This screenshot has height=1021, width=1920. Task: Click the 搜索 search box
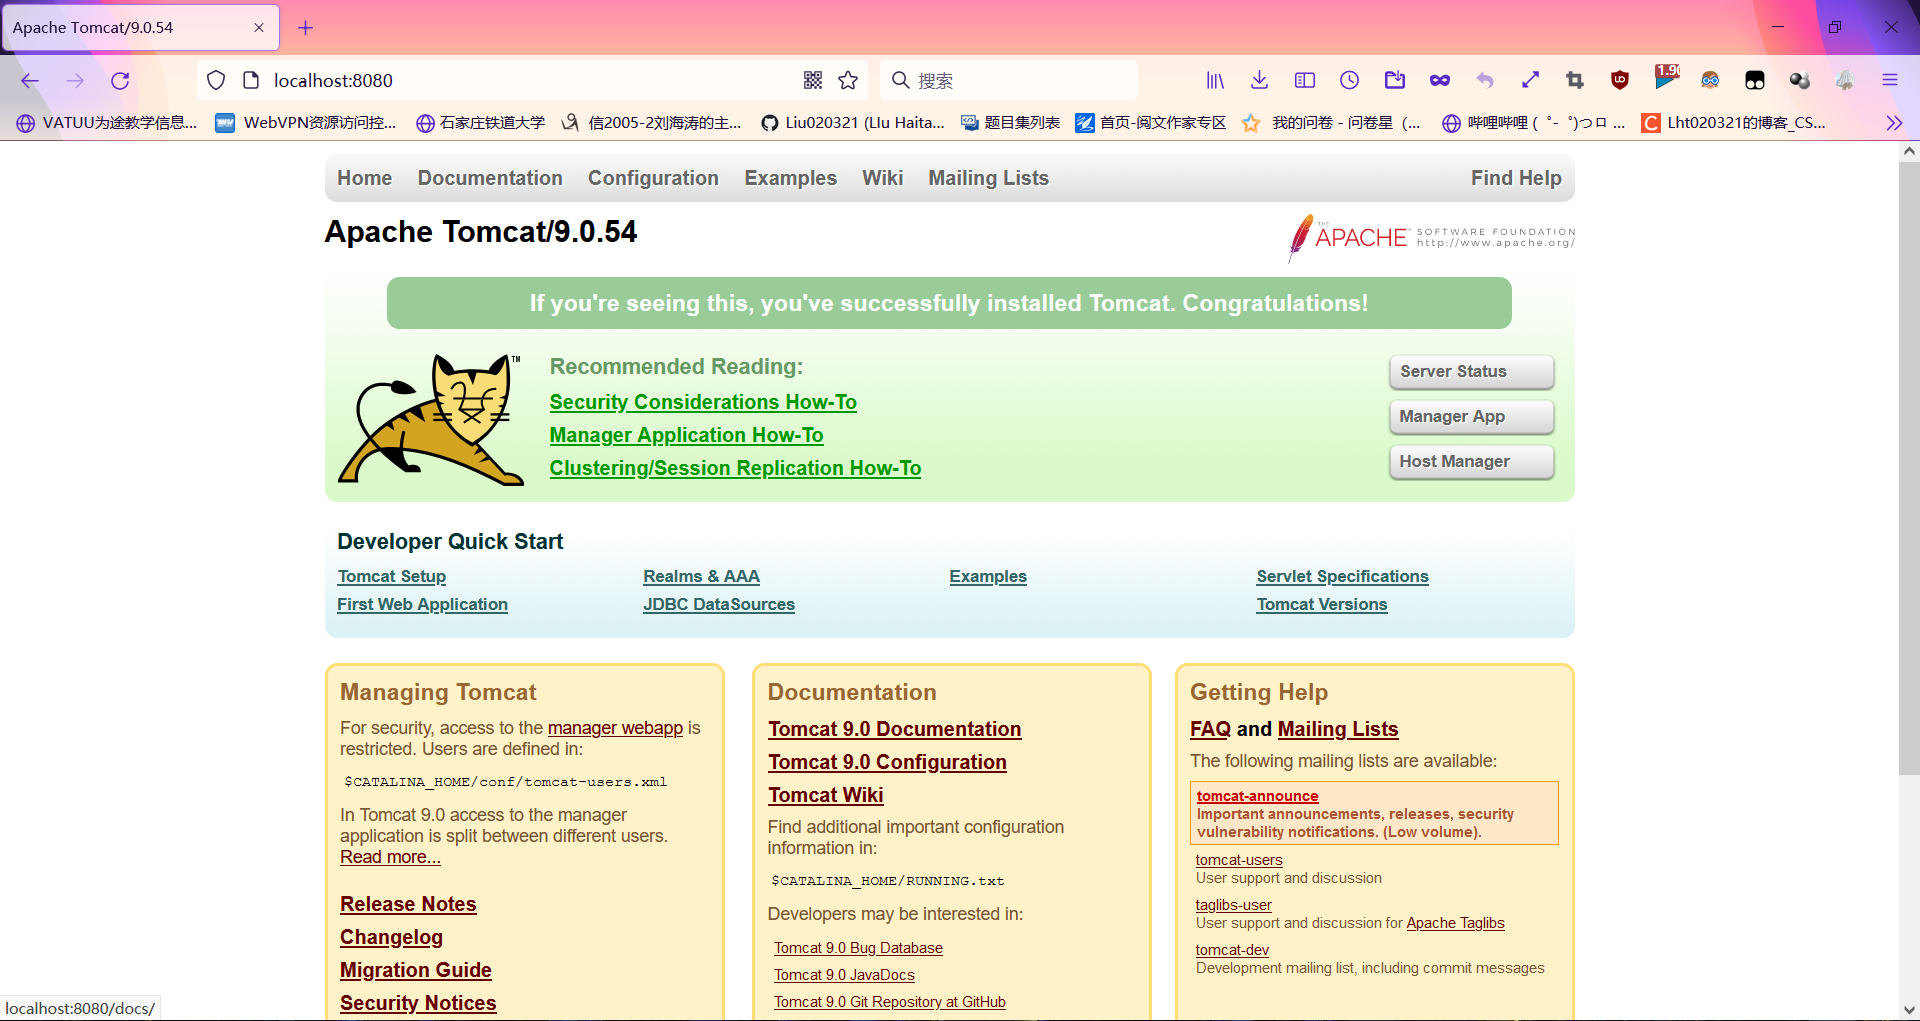[x=1010, y=80]
